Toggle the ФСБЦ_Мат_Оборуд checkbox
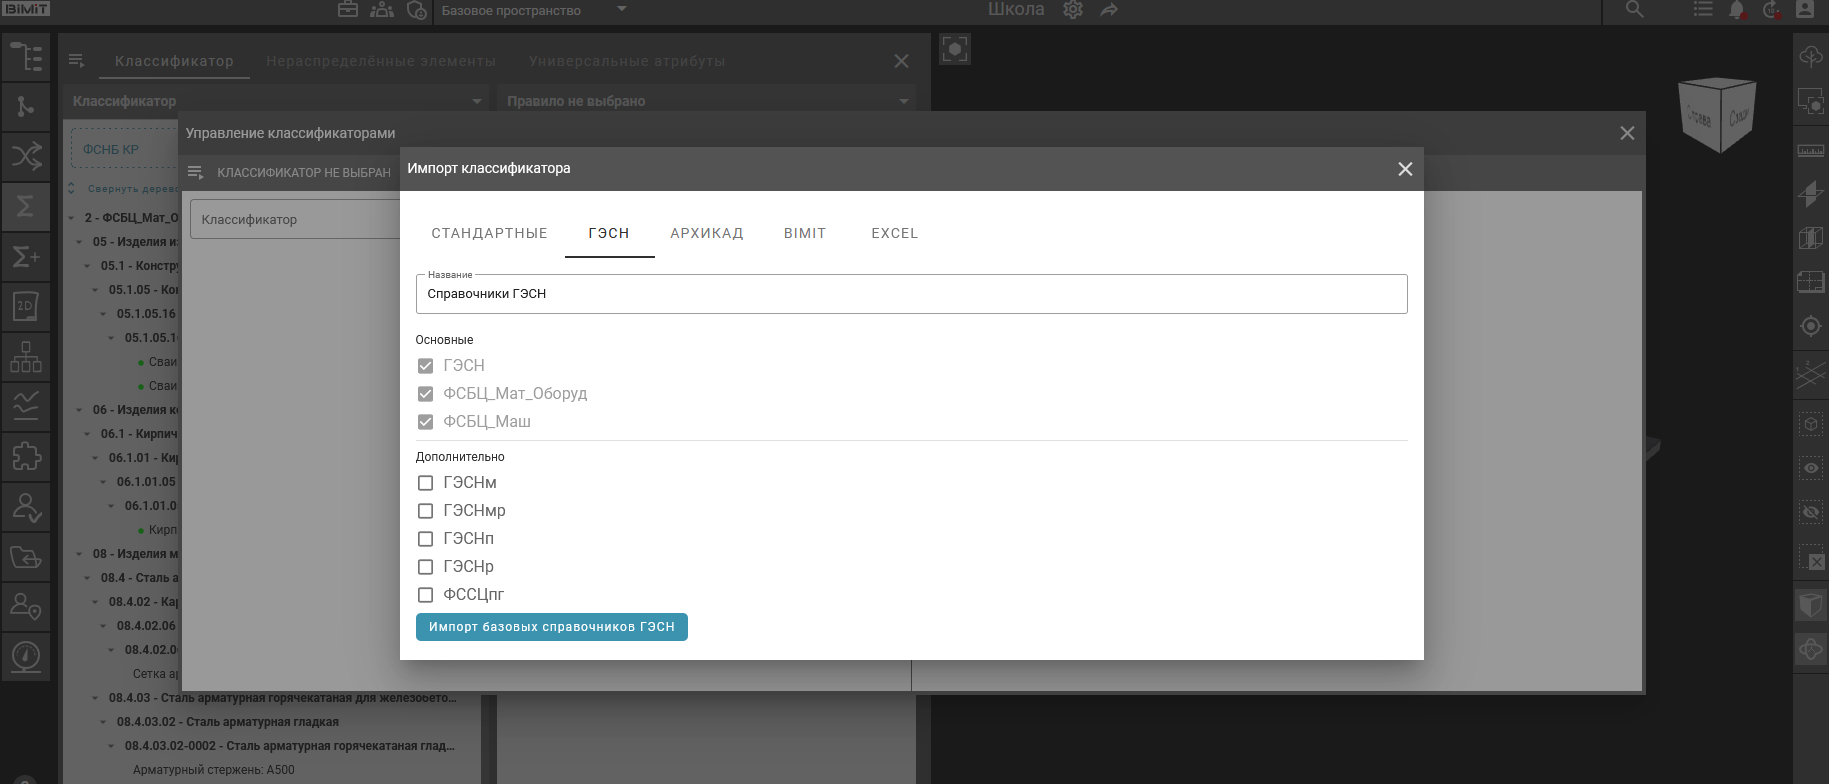The height and width of the screenshot is (784, 1829). coord(425,394)
